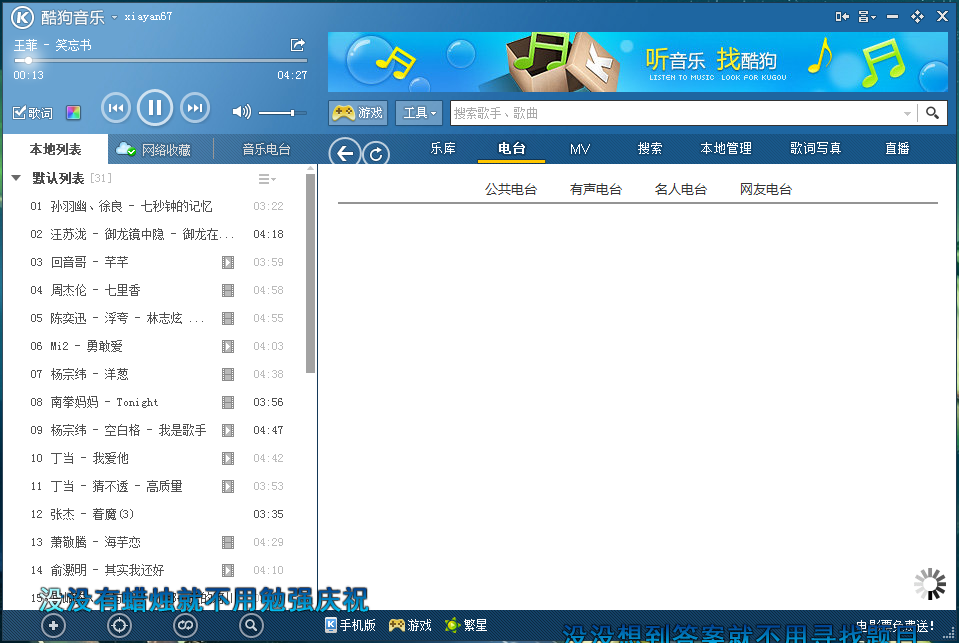
Task: Switch to 网络收藏 tab
Action: point(161,149)
